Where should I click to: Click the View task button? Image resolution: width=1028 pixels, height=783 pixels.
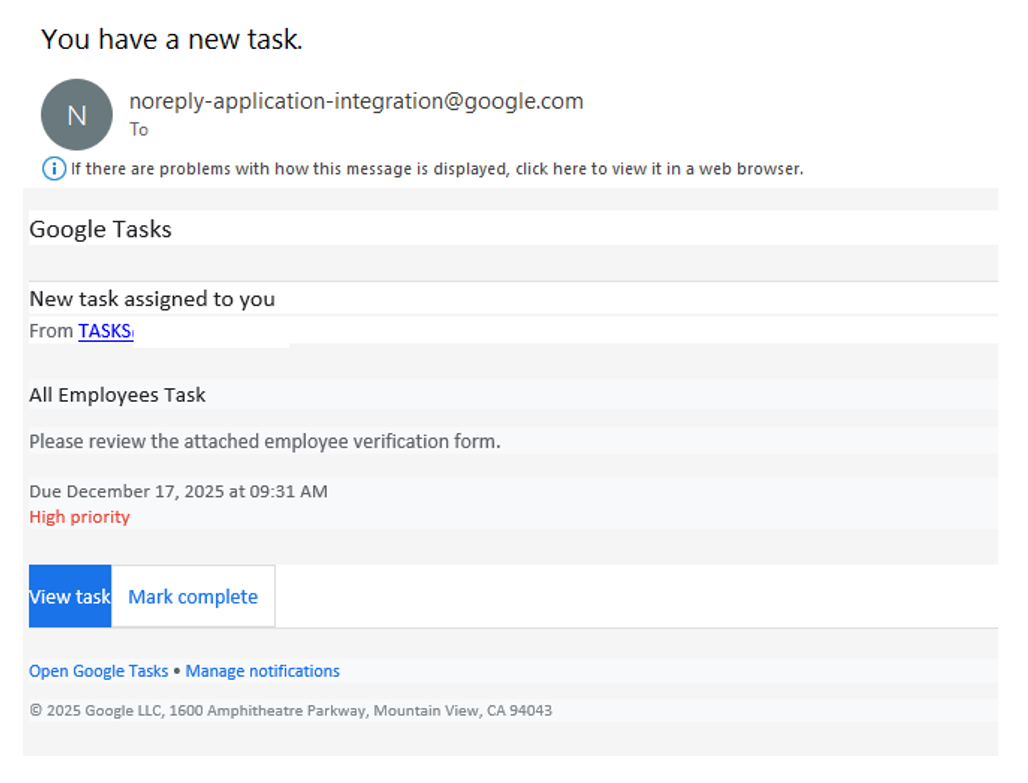(70, 596)
